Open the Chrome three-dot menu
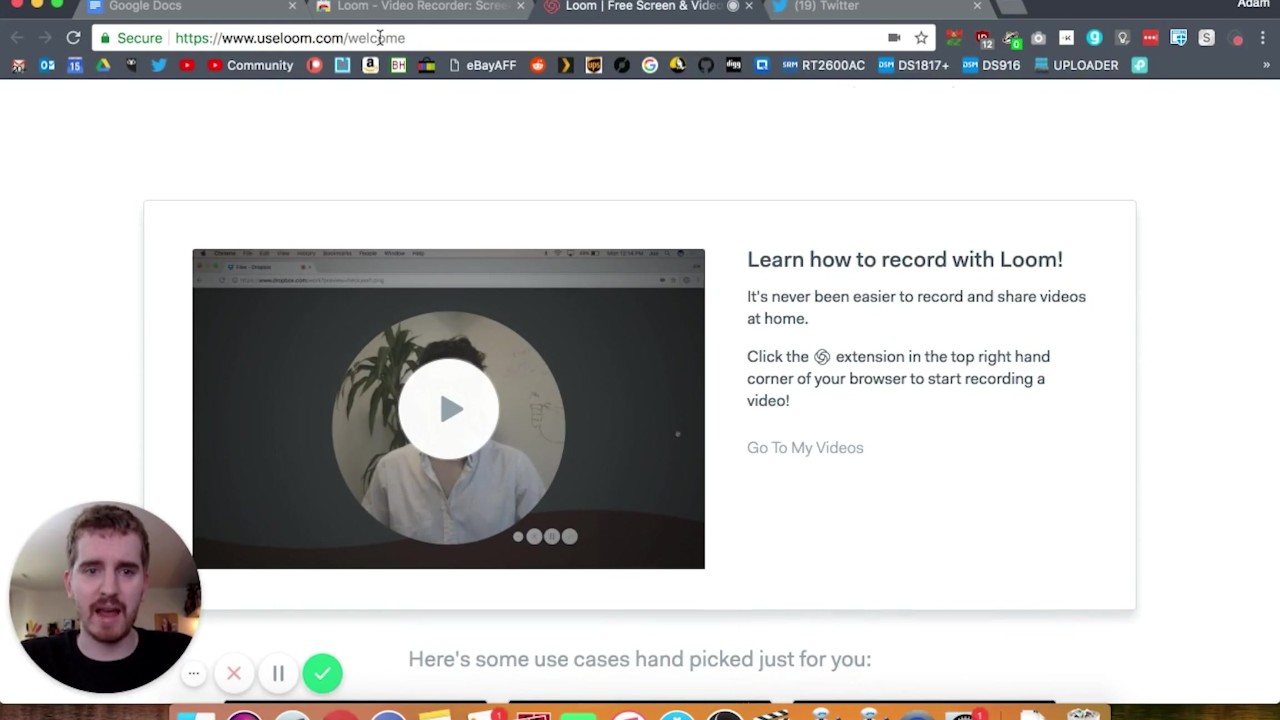The width and height of the screenshot is (1280, 720). 1264,38
